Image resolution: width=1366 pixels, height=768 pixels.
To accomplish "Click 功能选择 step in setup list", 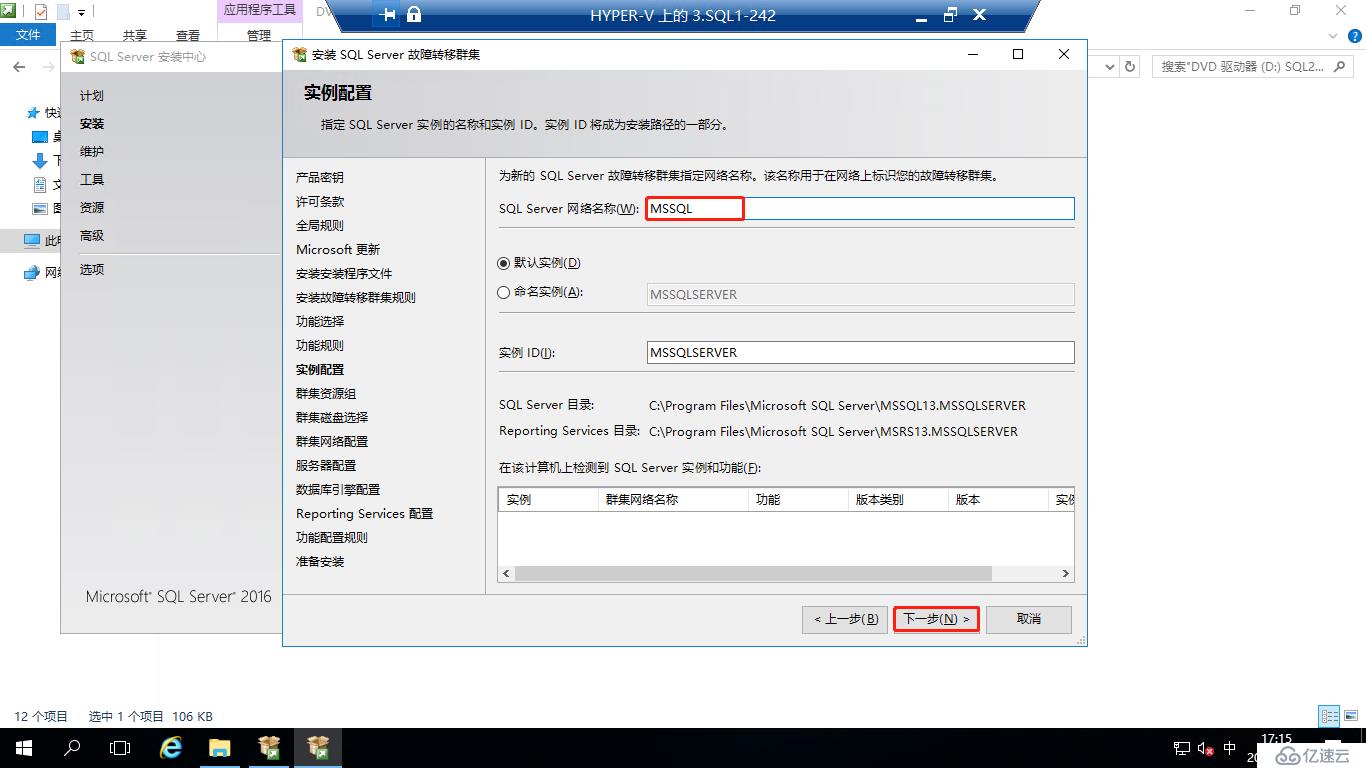I will click(x=320, y=322).
